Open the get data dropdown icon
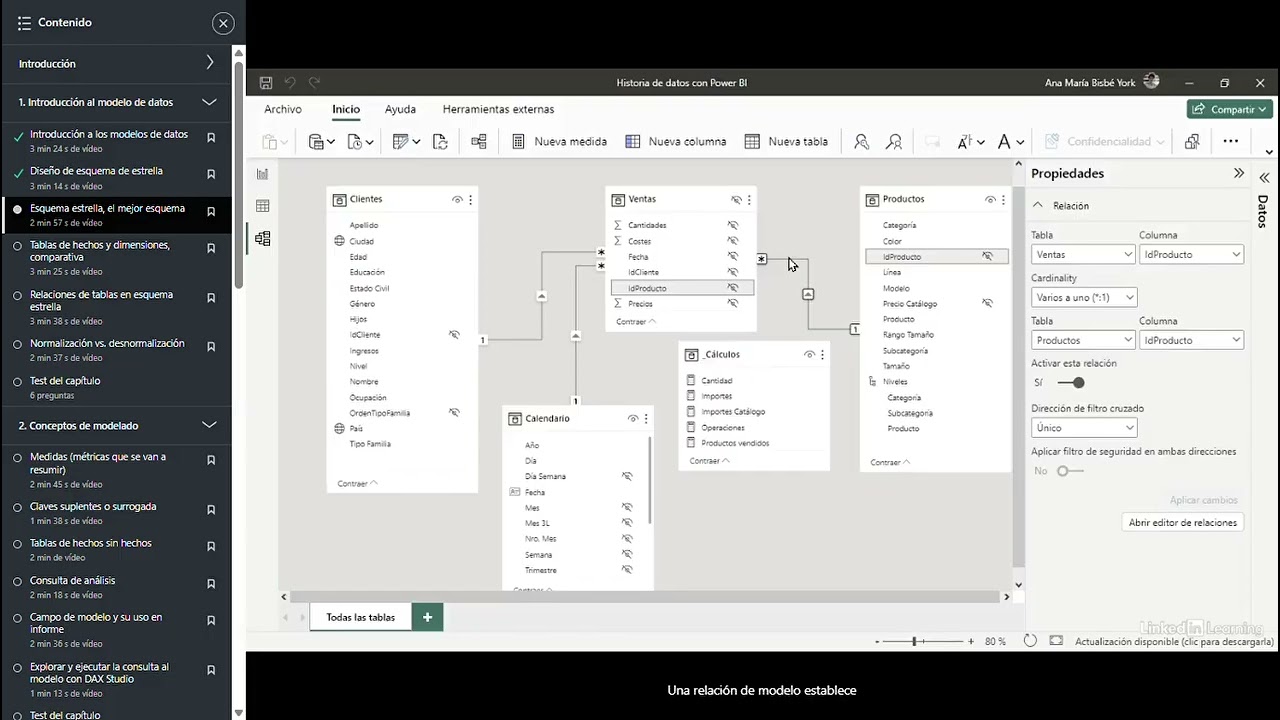This screenshot has height=720, width=1280. [x=322, y=142]
